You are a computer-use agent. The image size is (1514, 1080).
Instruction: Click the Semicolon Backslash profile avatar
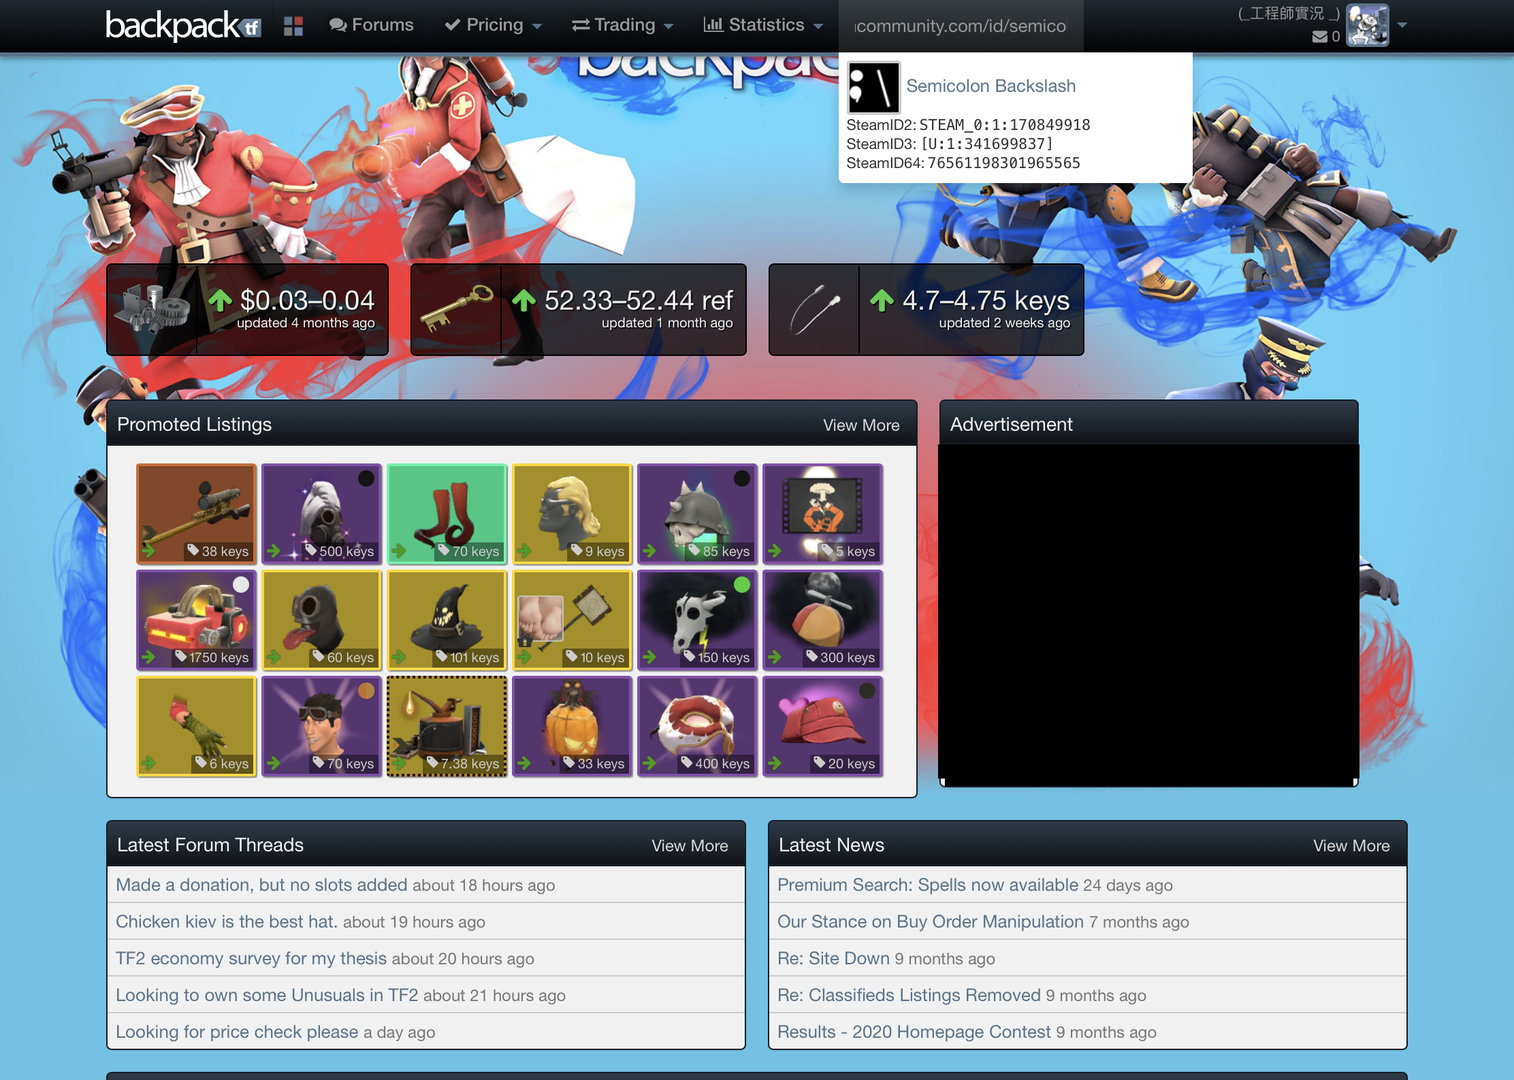pos(873,87)
